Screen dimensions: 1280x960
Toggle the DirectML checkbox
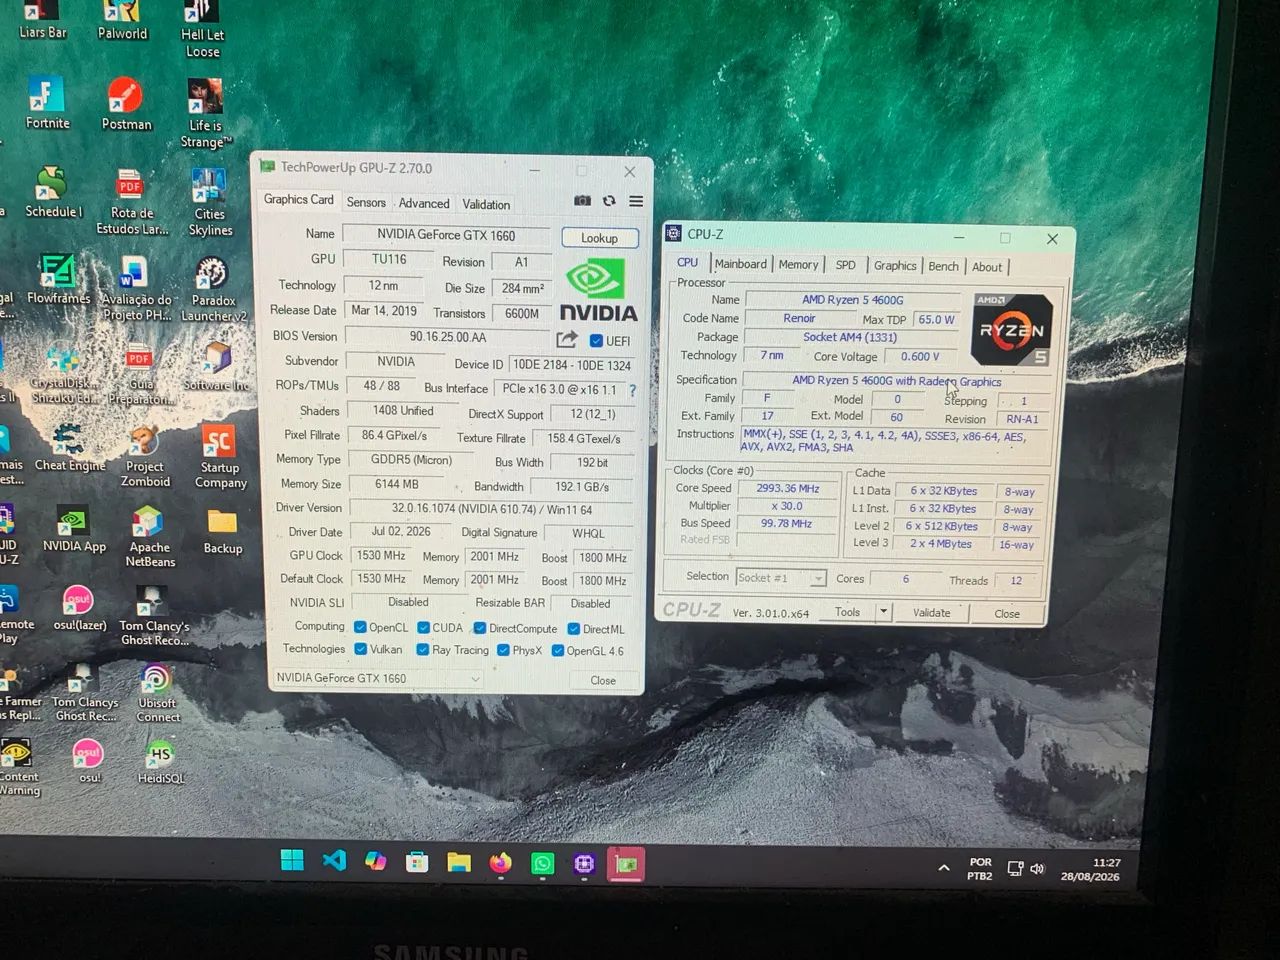pos(574,629)
